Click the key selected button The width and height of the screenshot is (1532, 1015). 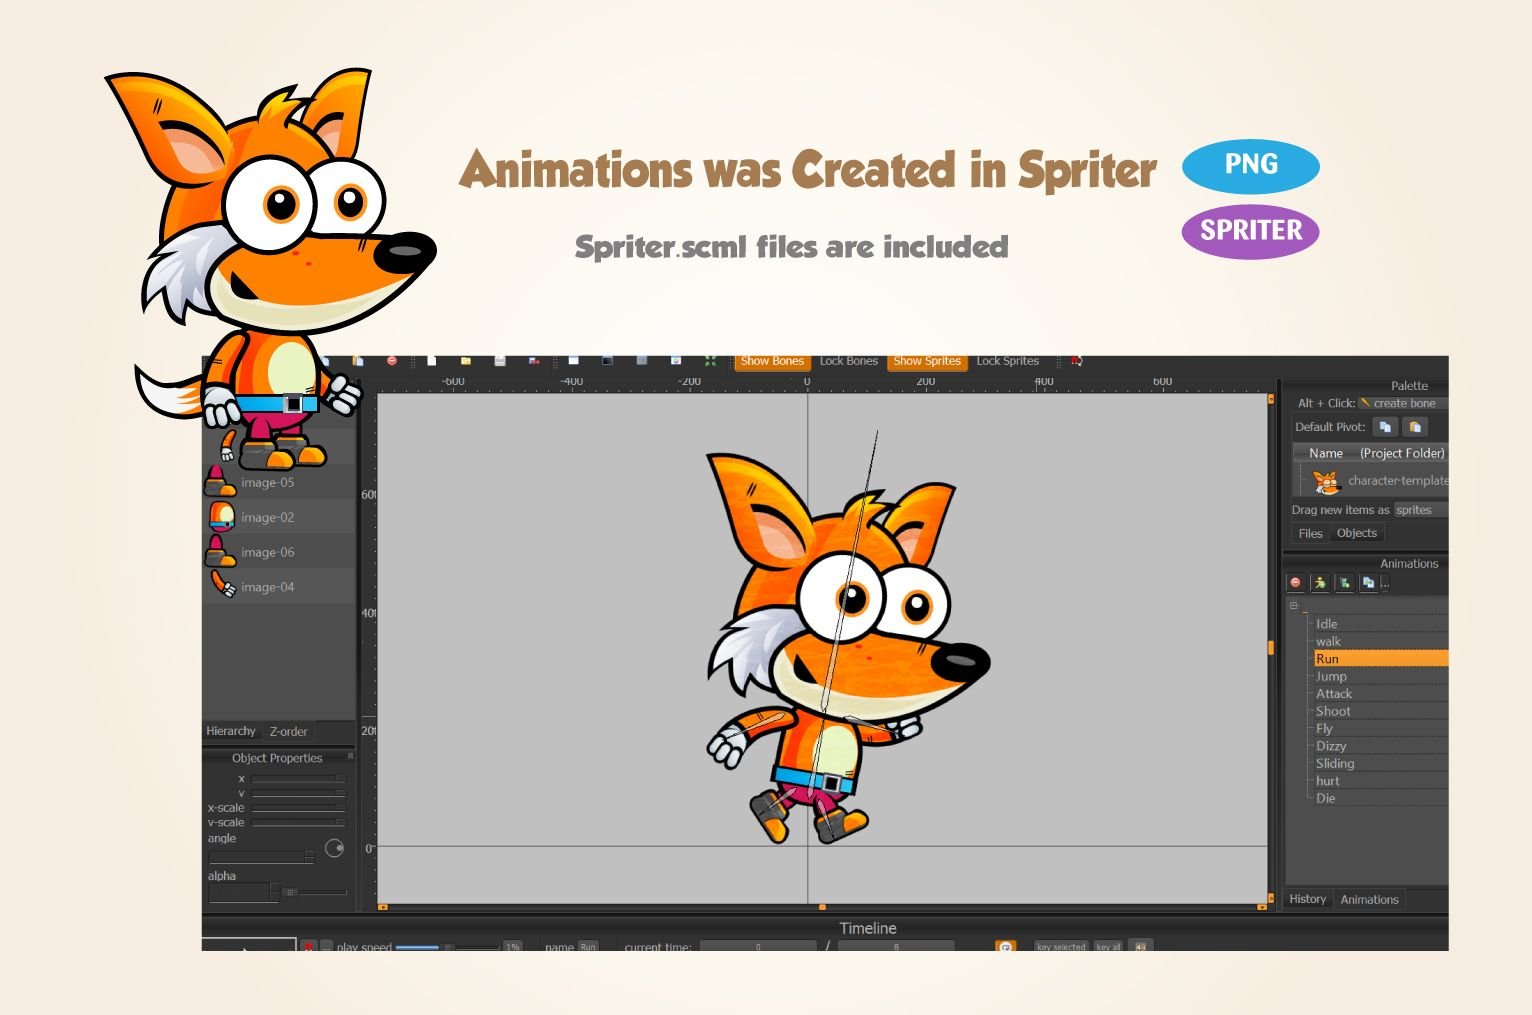(1061, 946)
